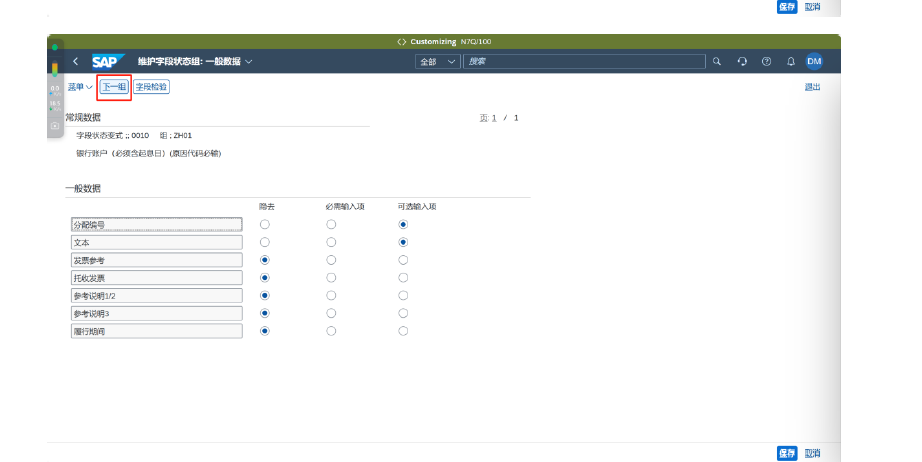922x462 pixels.
Task: Click the back arrow beside SAP logo
Action: [x=75, y=62]
